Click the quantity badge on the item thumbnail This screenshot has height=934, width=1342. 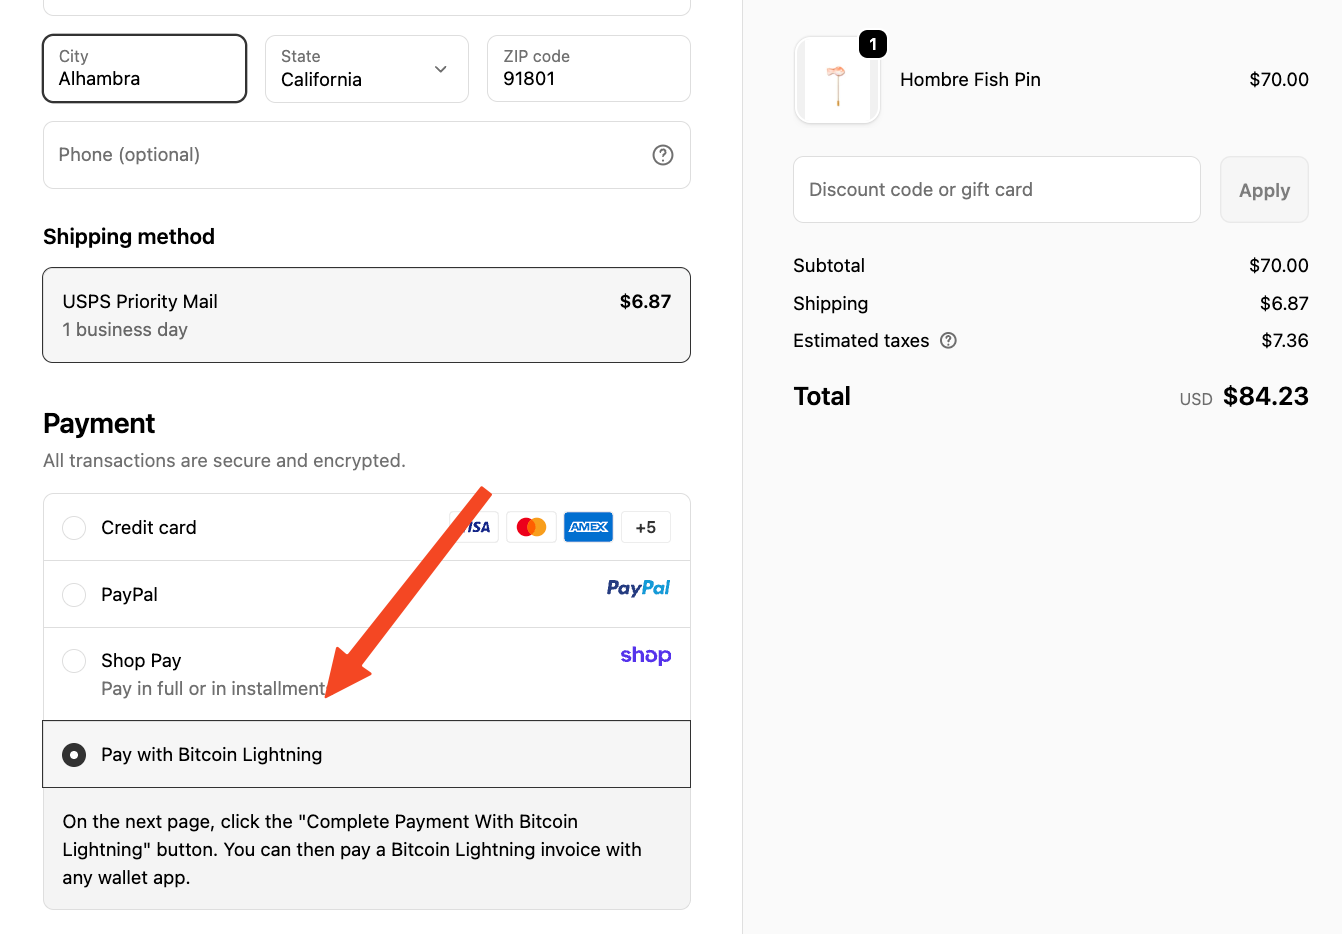tap(872, 44)
